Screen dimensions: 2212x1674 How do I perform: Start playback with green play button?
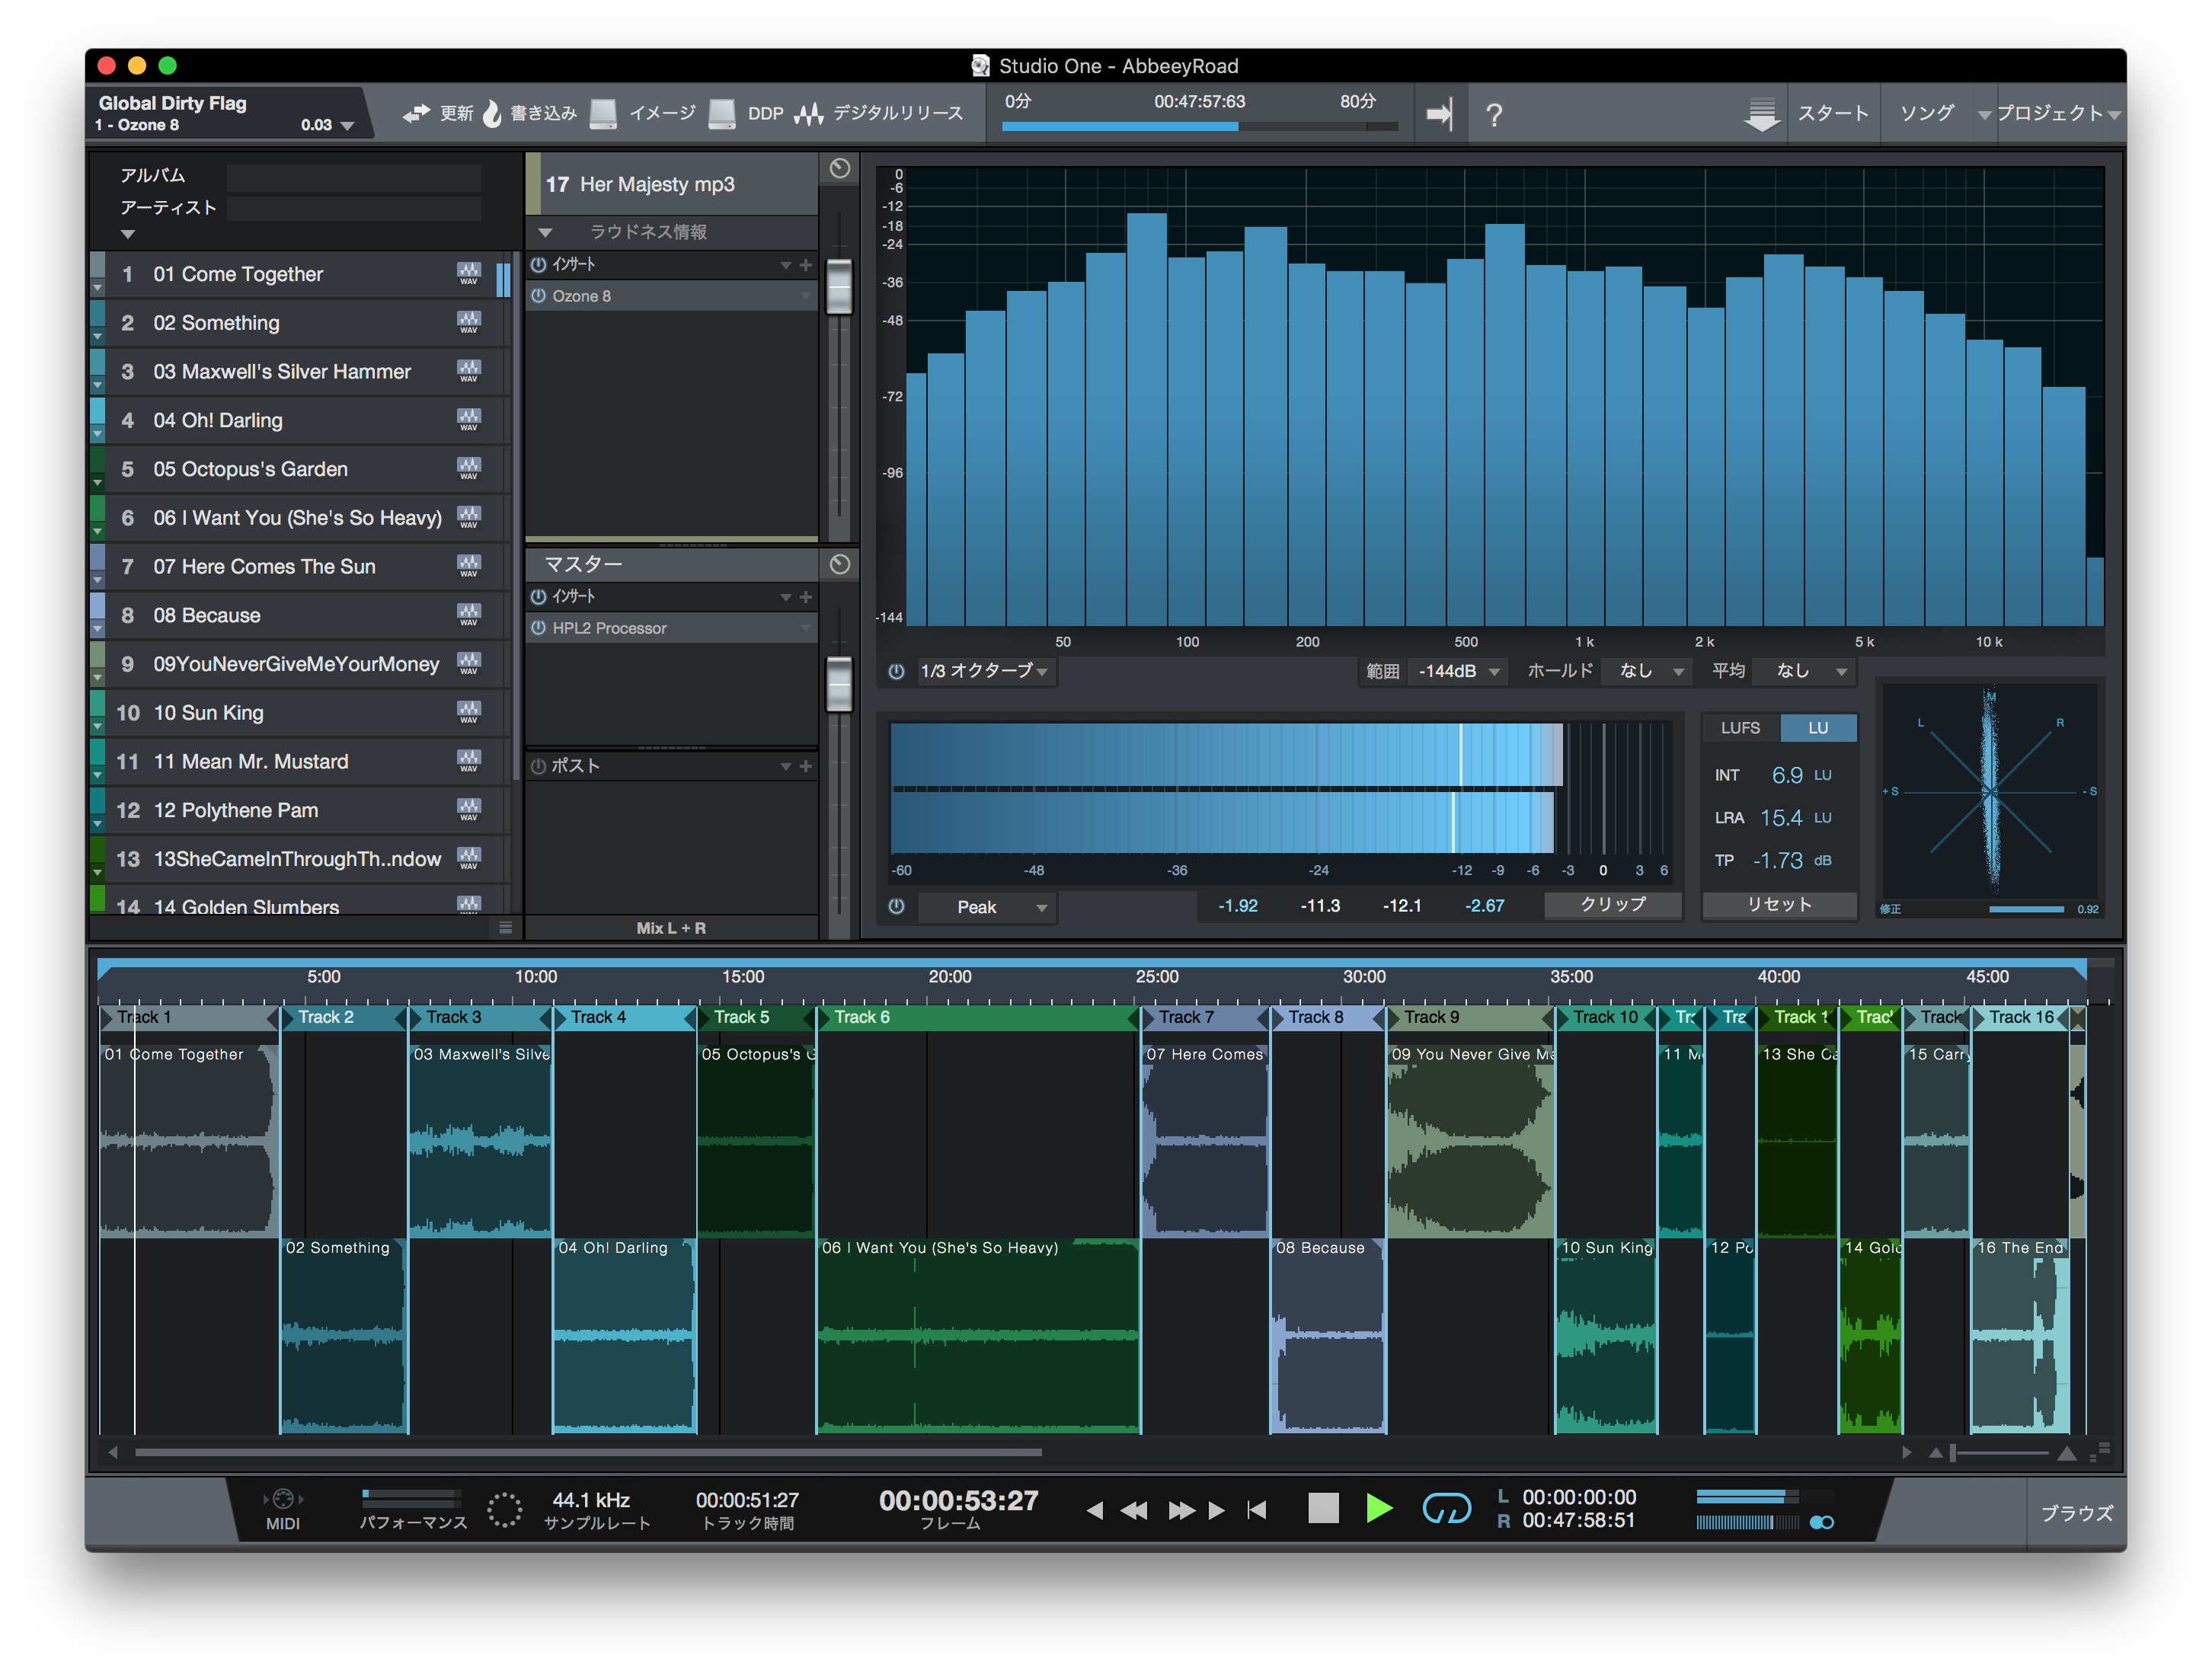click(x=1379, y=1508)
